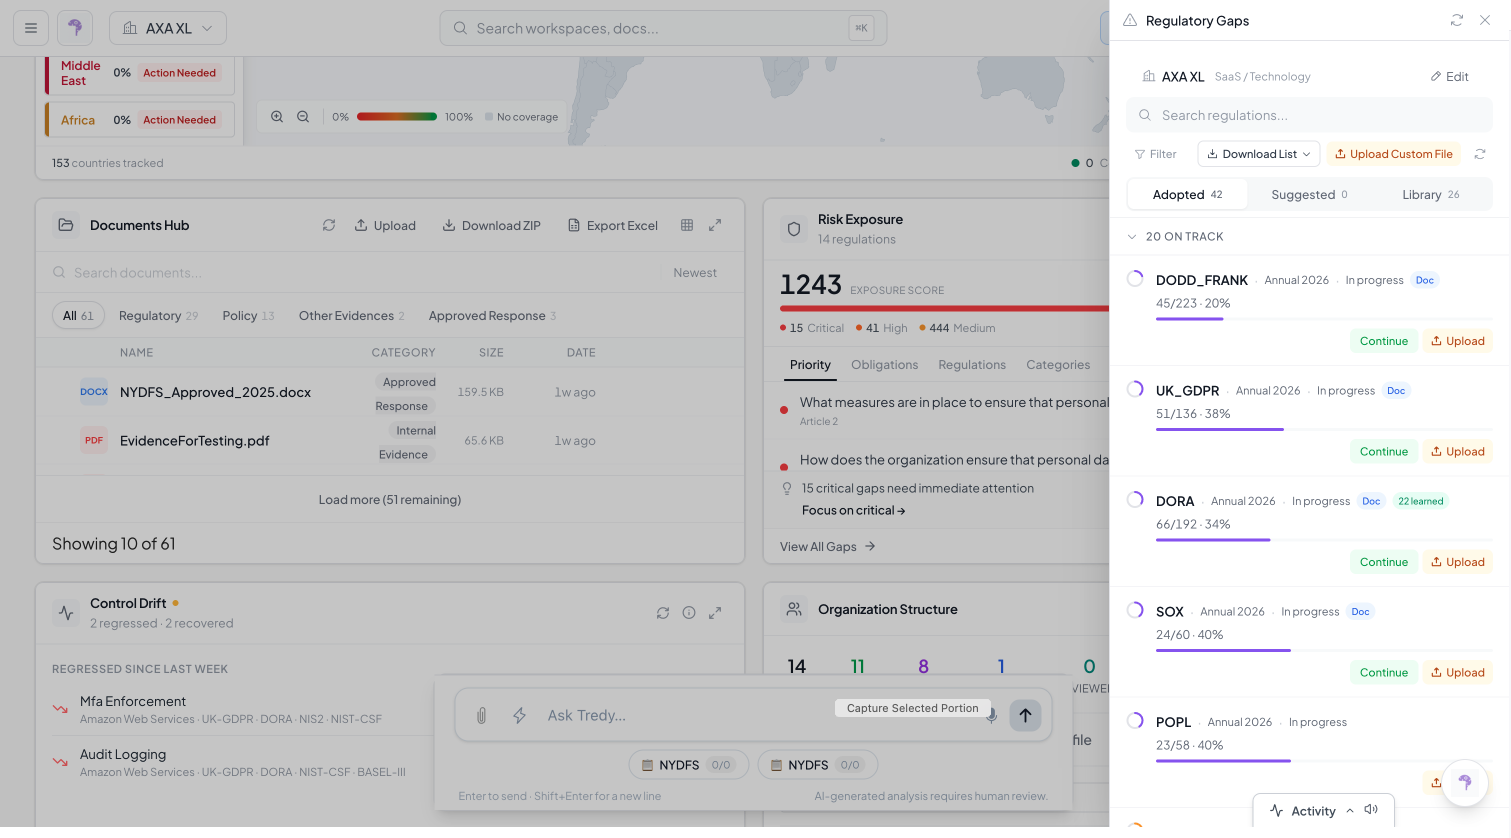This screenshot has width=1511, height=838.
Task: Select the Regulatory documents tab
Action: pos(158,316)
